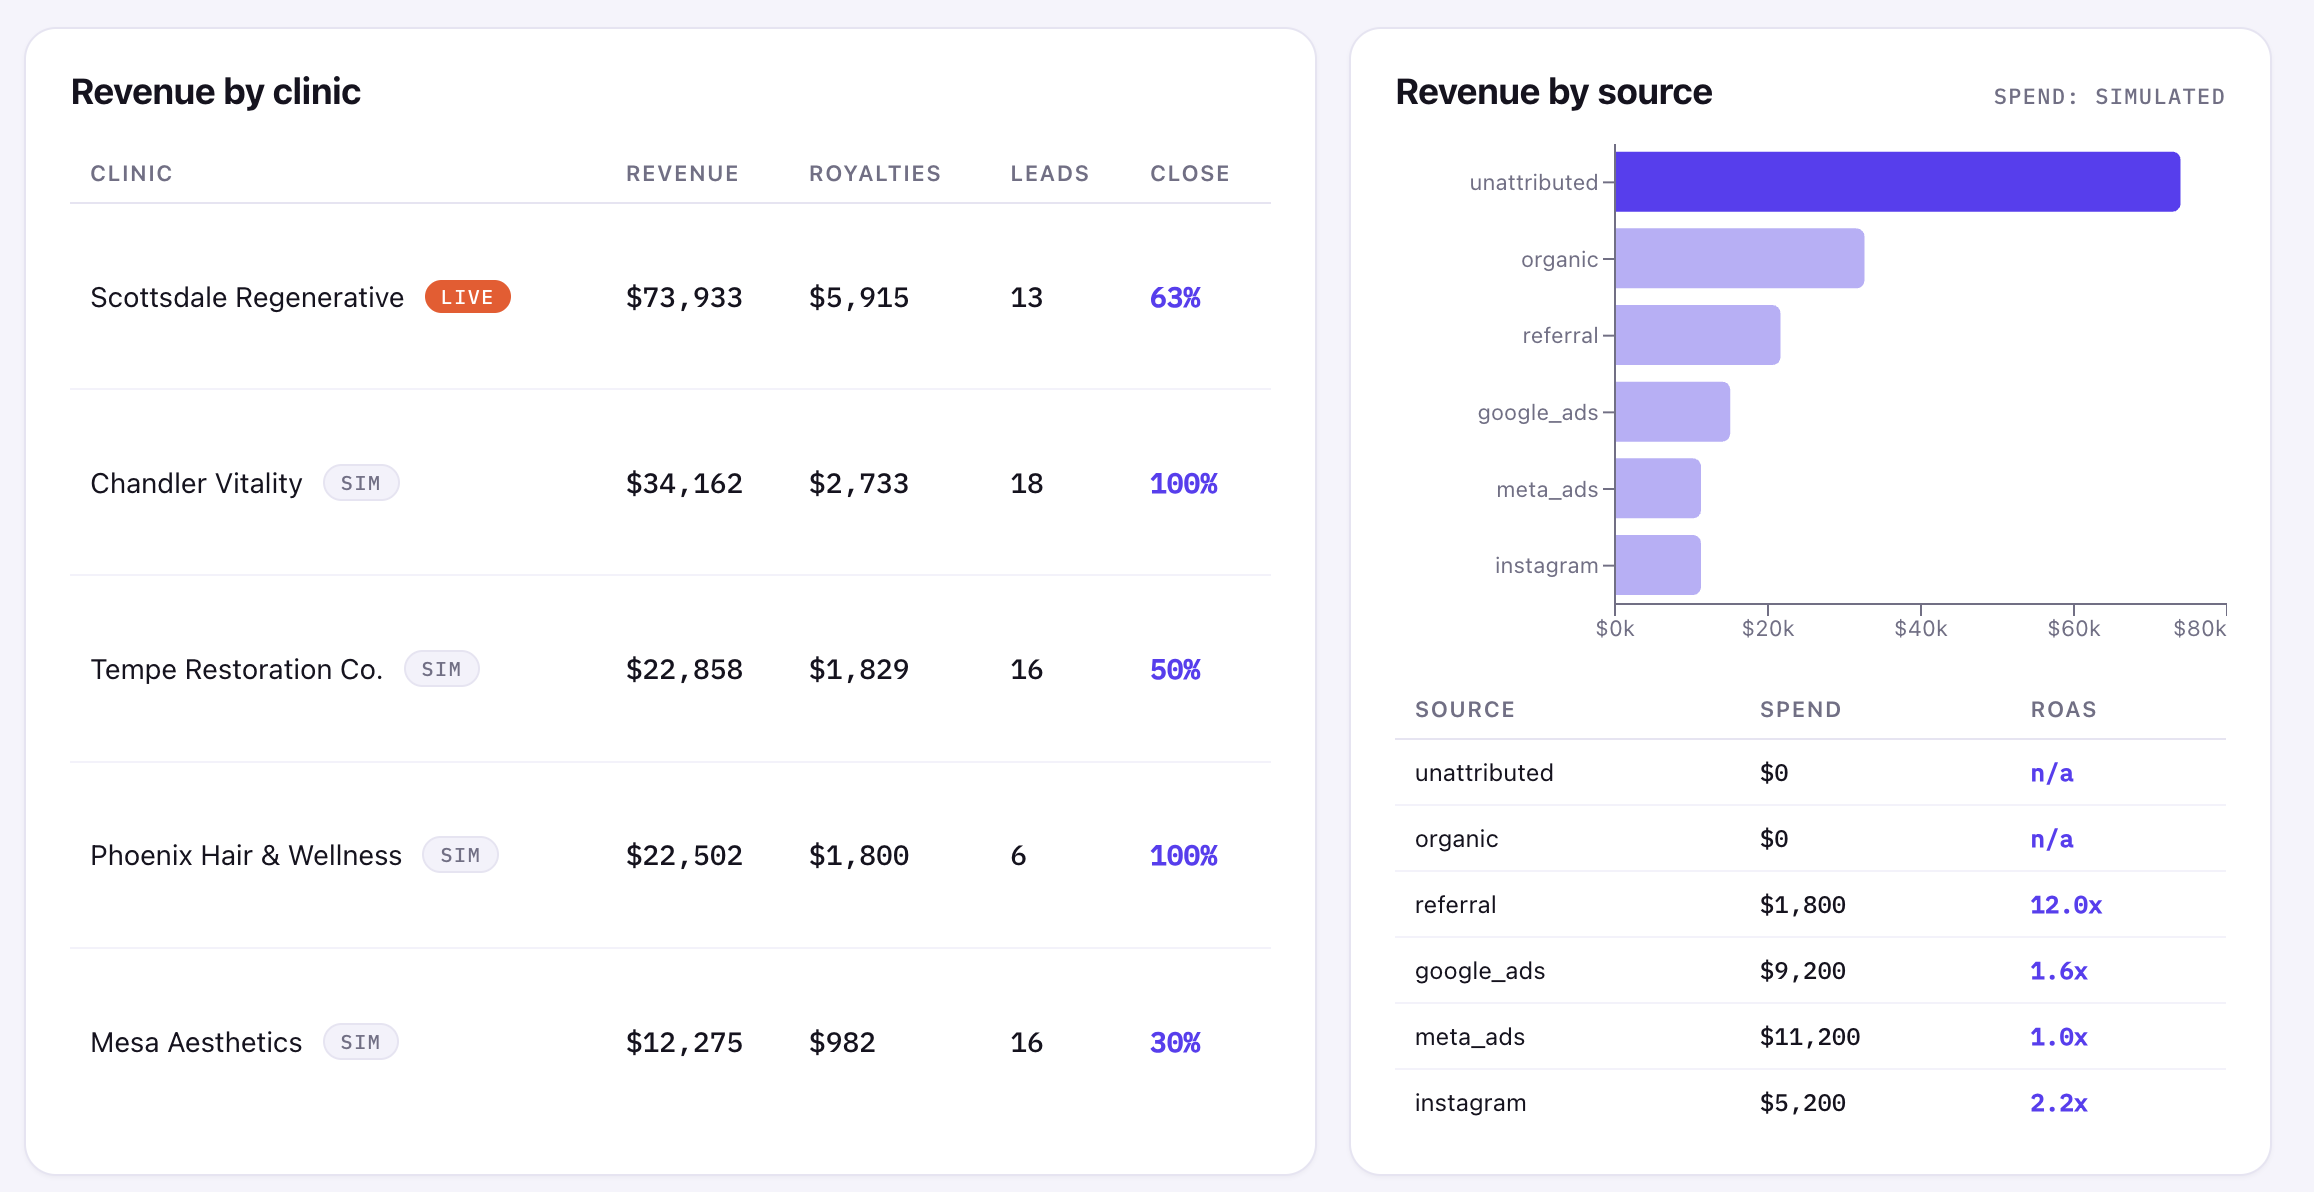Click the Revenue by source heading
2314x1192 pixels.
pos(1553,92)
